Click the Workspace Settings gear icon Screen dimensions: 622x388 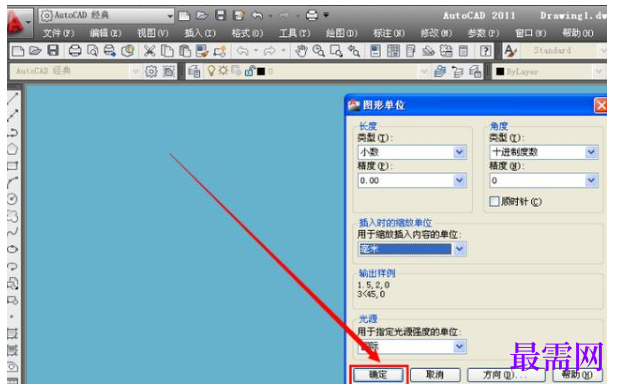point(151,71)
